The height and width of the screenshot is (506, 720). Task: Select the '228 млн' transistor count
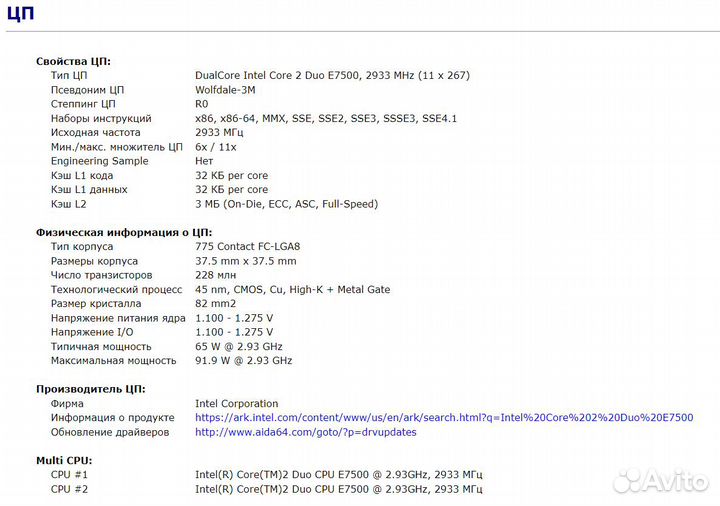point(215,275)
